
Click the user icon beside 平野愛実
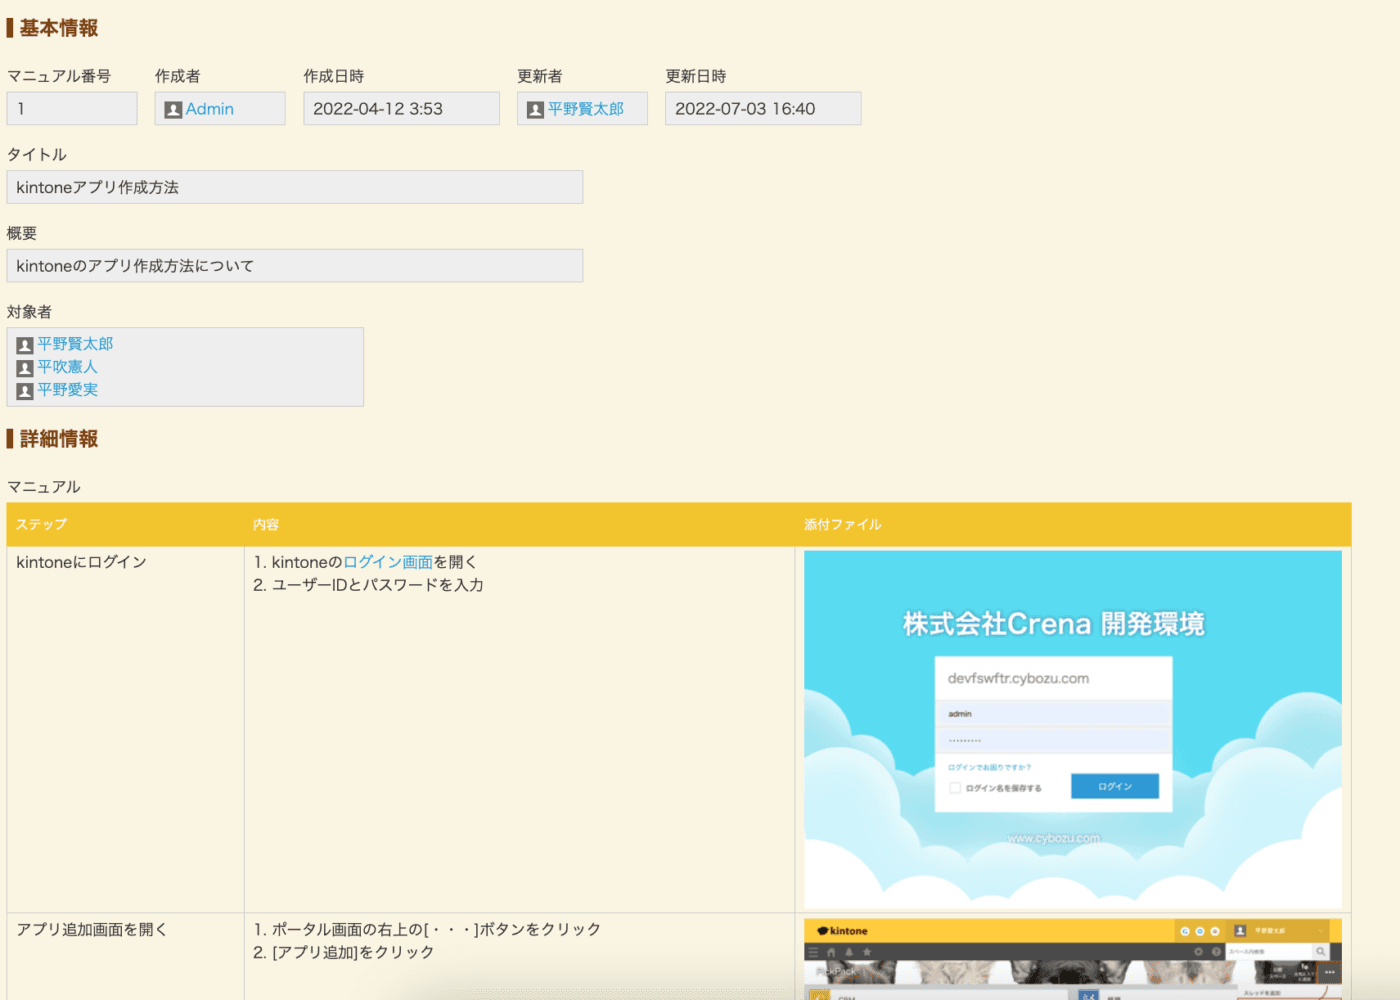(25, 391)
